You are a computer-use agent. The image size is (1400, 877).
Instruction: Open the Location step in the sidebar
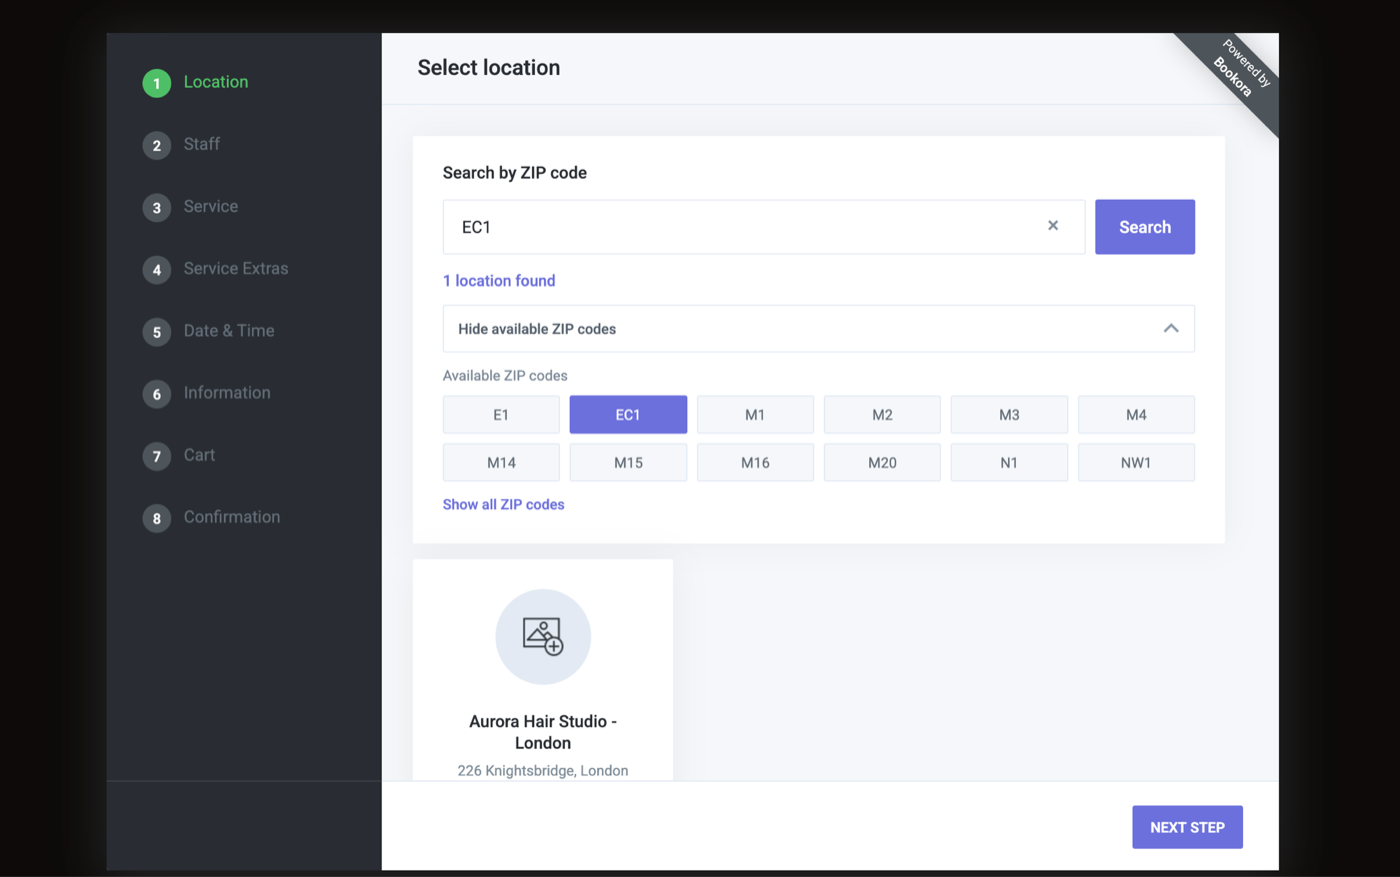click(216, 82)
